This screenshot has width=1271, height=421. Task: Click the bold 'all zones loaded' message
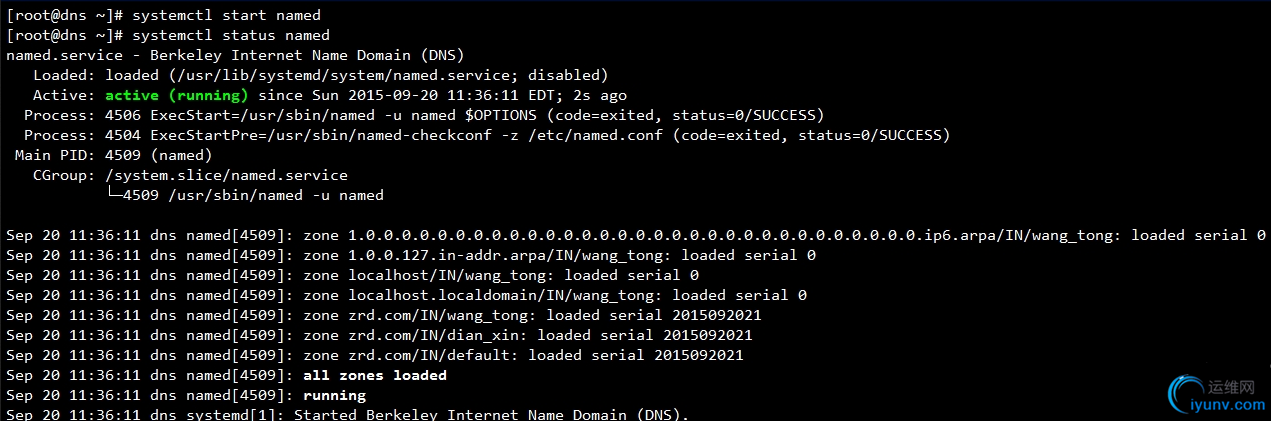[x=375, y=375]
